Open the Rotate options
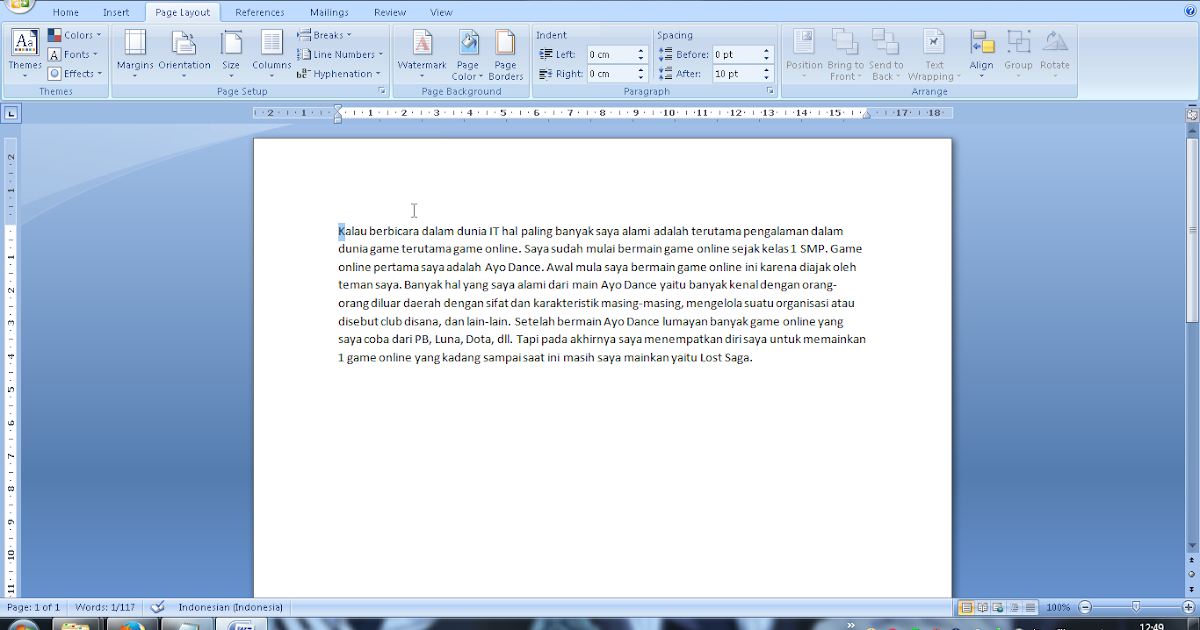The width and height of the screenshot is (1200, 630). pos(1055,54)
